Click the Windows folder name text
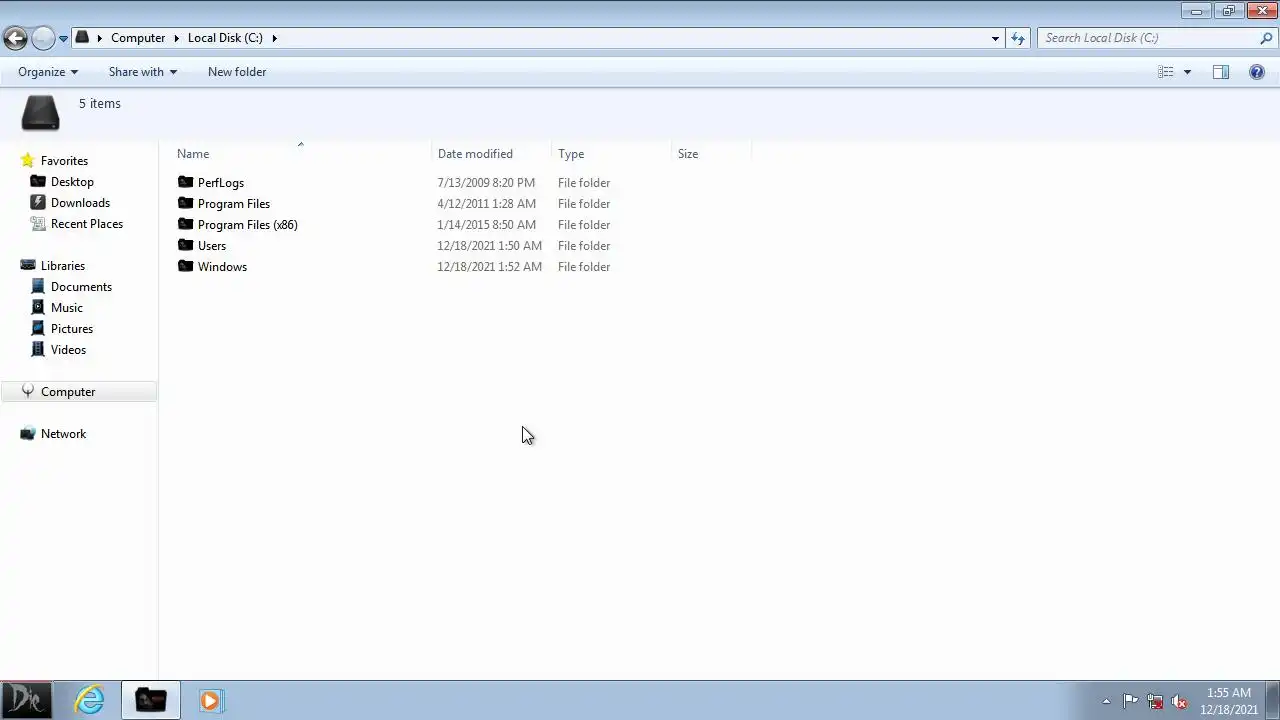This screenshot has height=720, width=1280. pyautogui.click(x=222, y=267)
